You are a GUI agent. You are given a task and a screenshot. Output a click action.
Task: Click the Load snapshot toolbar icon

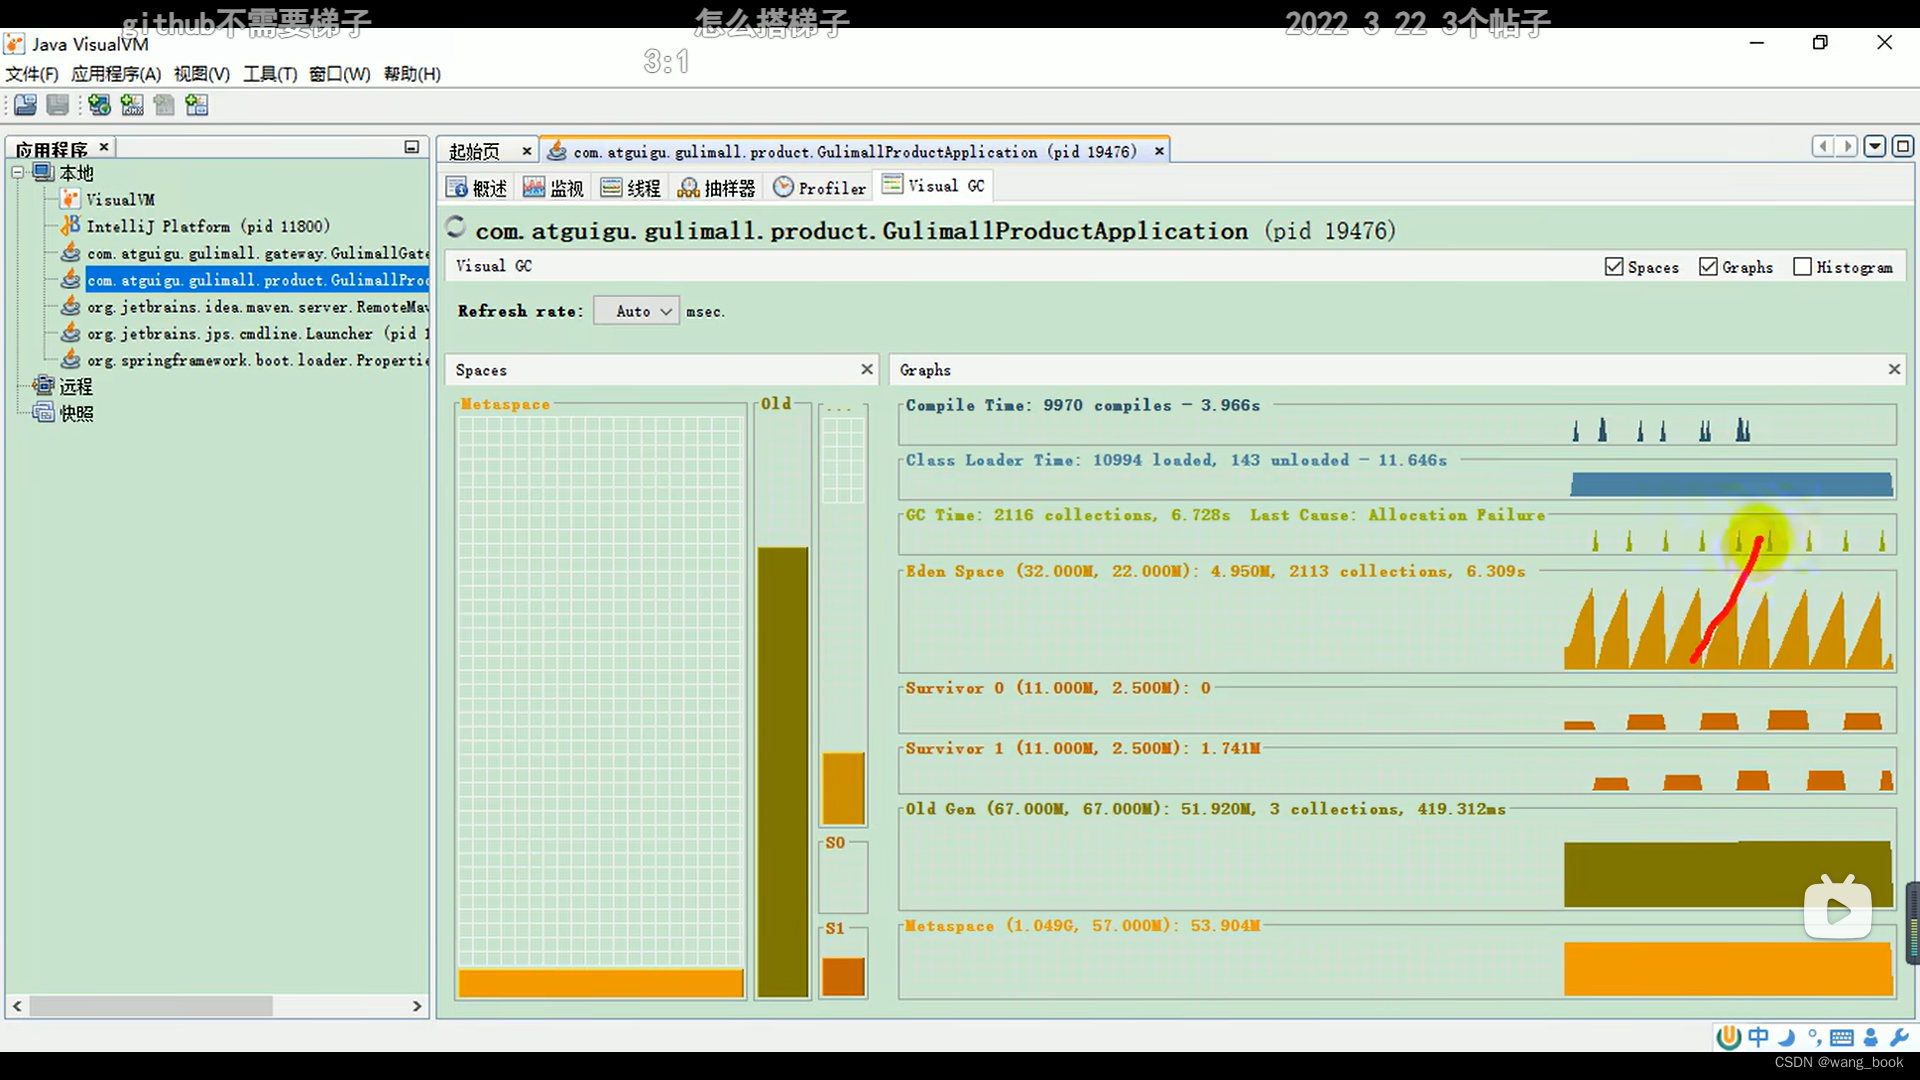[25, 105]
